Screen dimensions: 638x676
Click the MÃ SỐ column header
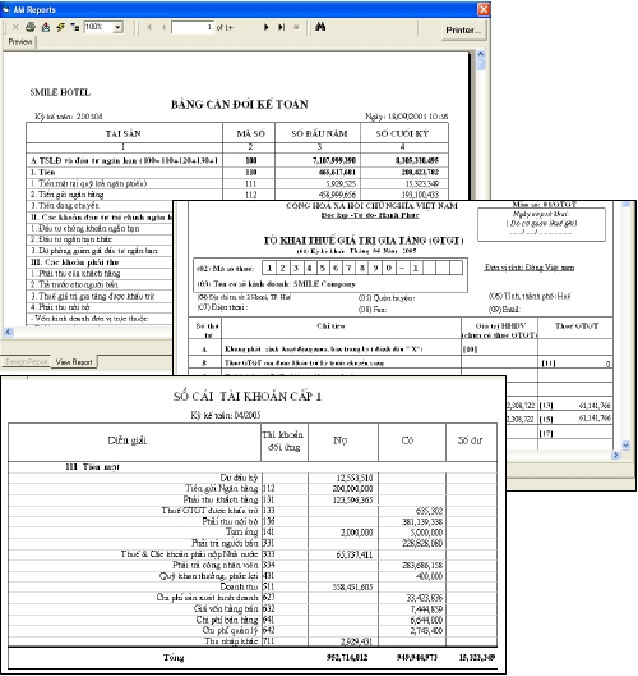coord(251,133)
